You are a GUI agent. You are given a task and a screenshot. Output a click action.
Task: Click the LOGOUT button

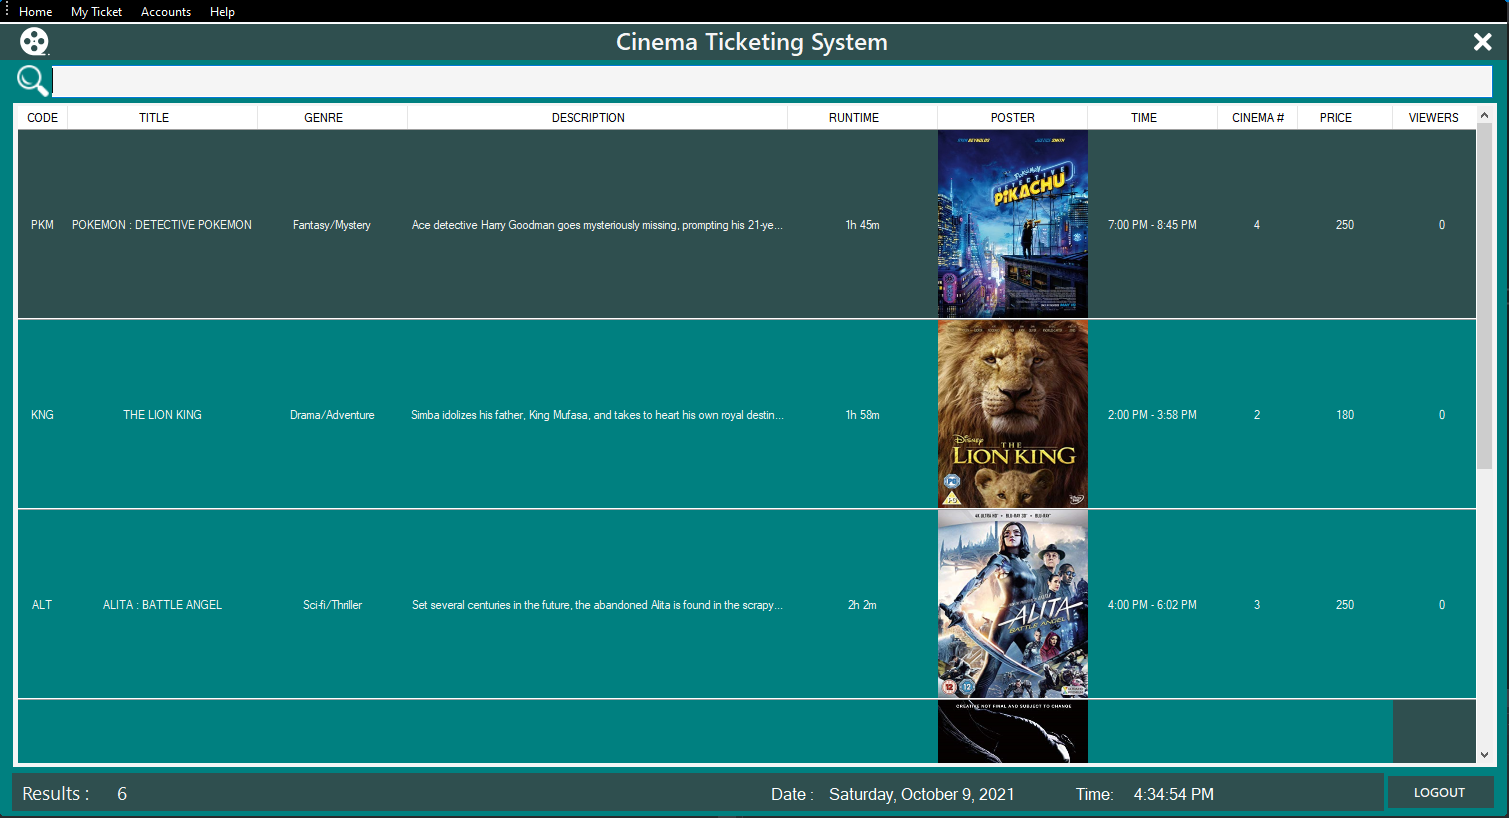[x=1439, y=792]
